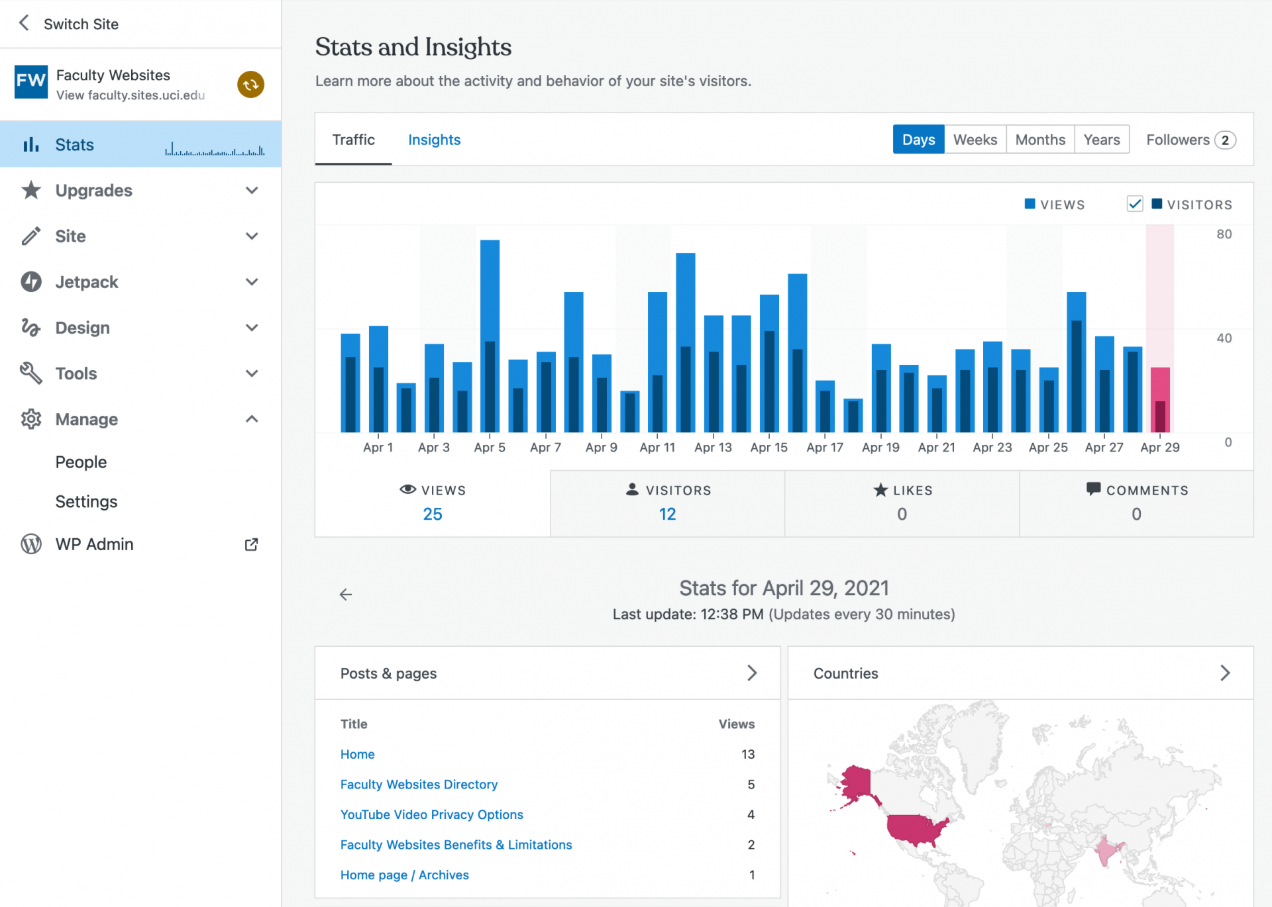Expand the Upgrades menu section
This screenshot has height=907, width=1272.
[x=252, y=190]
